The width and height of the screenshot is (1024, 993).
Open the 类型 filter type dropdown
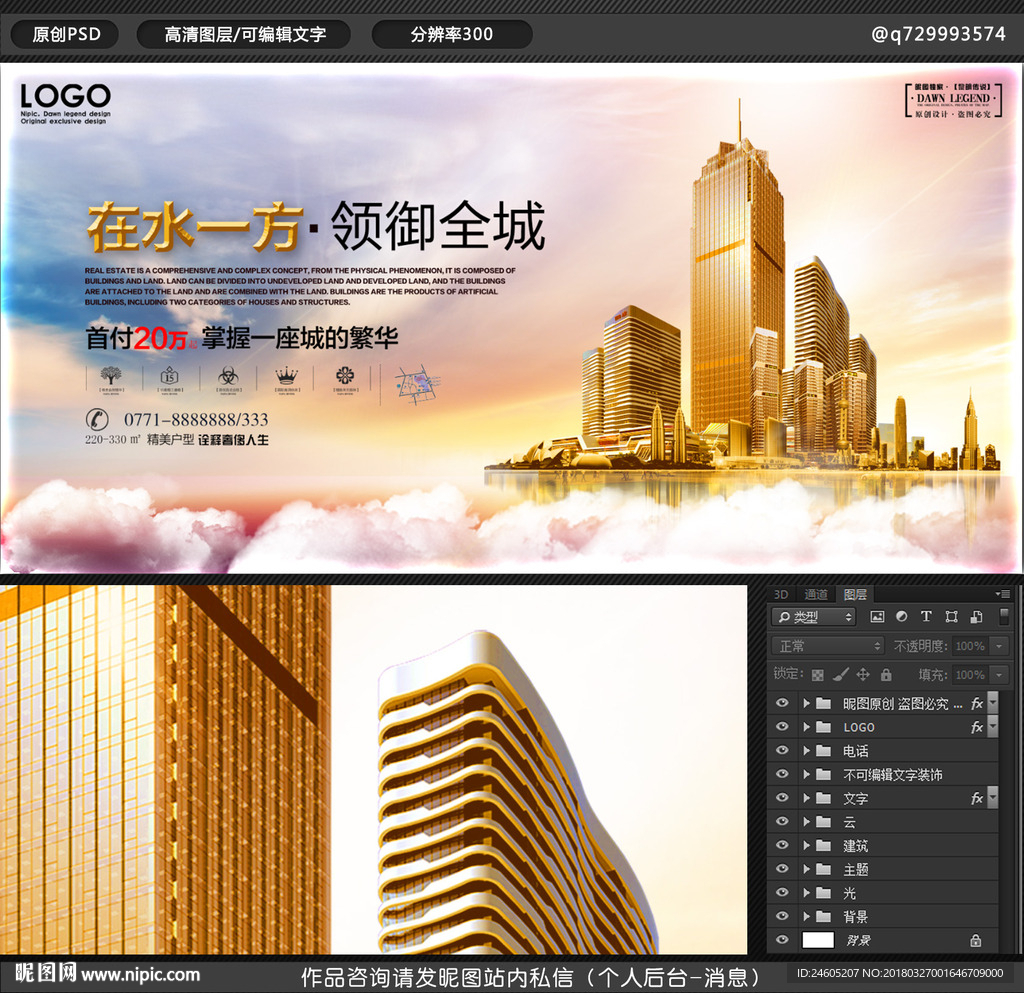click(x=814, y=616)
